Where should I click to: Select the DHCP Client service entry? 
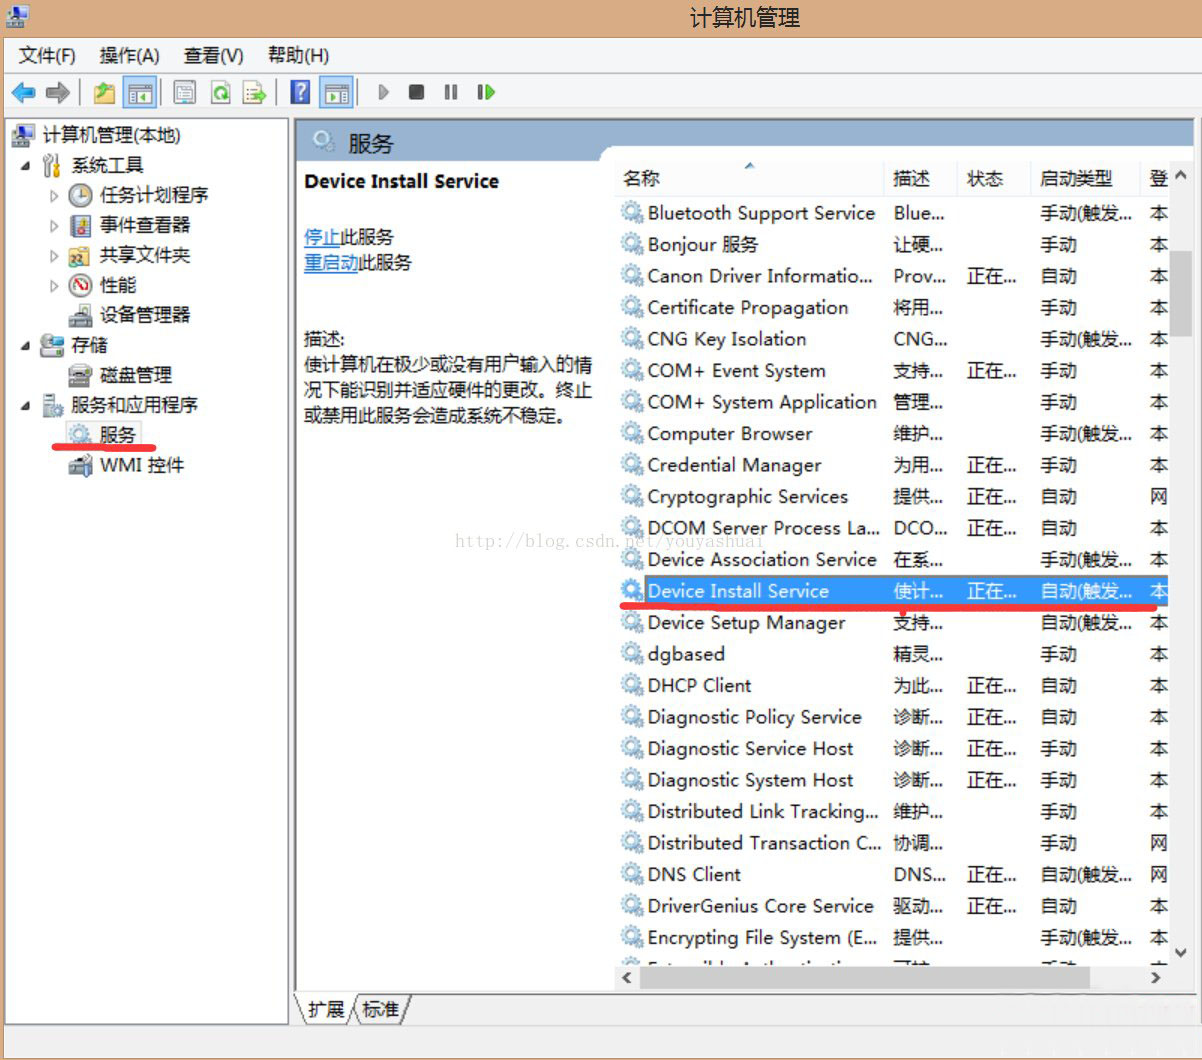tap(697, 685)
